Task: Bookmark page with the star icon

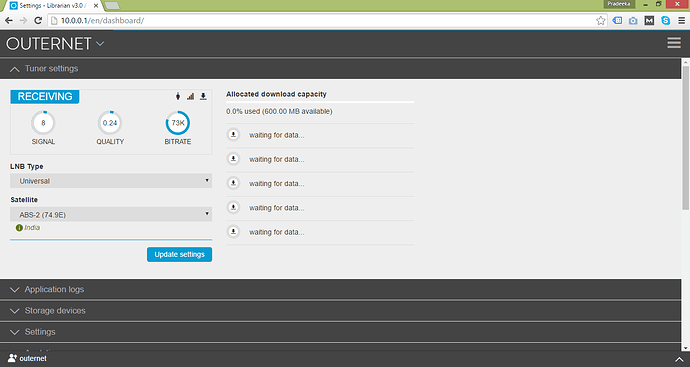Action: click(600, 20)
